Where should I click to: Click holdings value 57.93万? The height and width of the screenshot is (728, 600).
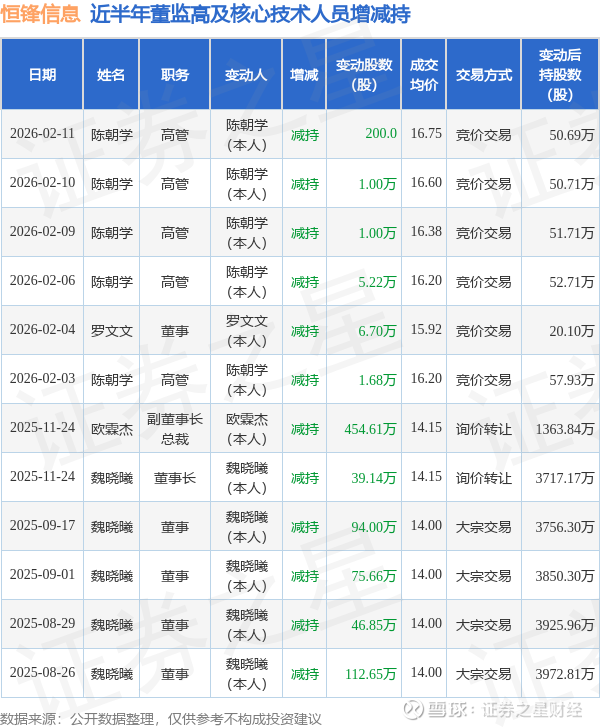click(x=572, y=380)
